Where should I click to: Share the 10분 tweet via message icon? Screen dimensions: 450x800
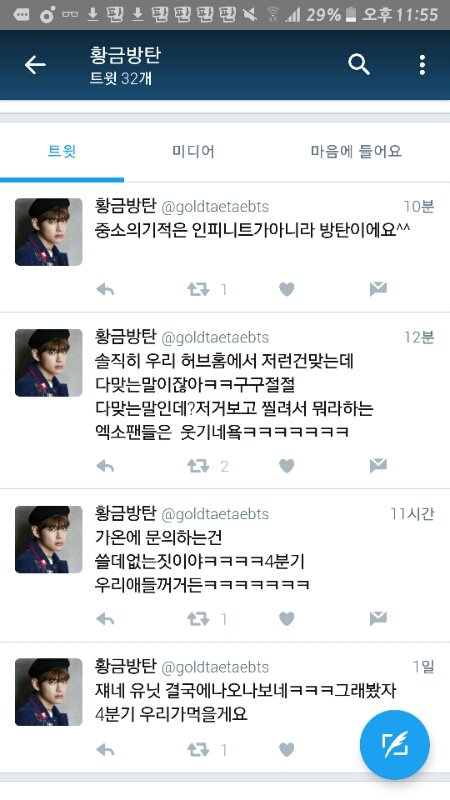point(378,289)
